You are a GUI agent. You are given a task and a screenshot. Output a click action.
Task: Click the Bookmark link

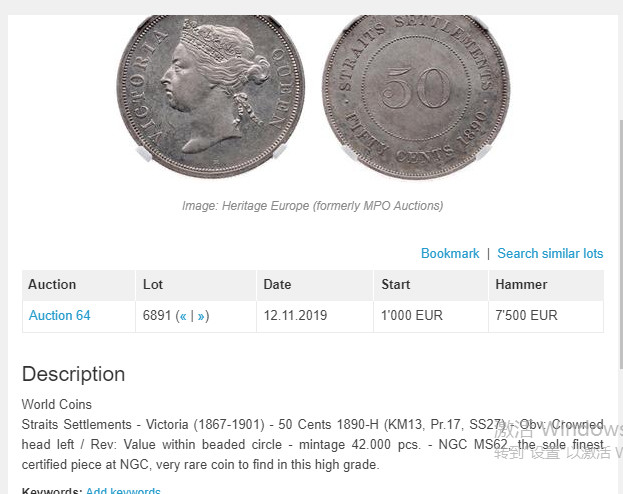click(x=450, y=254)
